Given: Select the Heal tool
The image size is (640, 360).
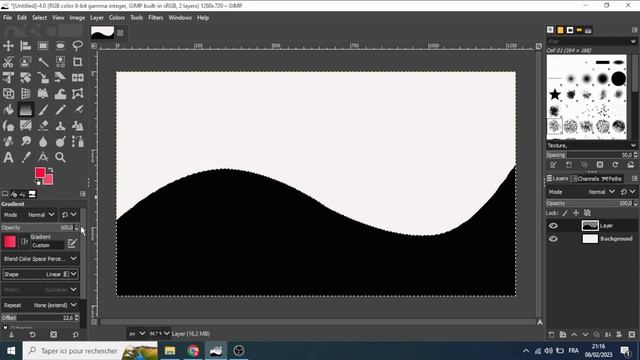Looking at the screenshot, I should coord(8,141).
